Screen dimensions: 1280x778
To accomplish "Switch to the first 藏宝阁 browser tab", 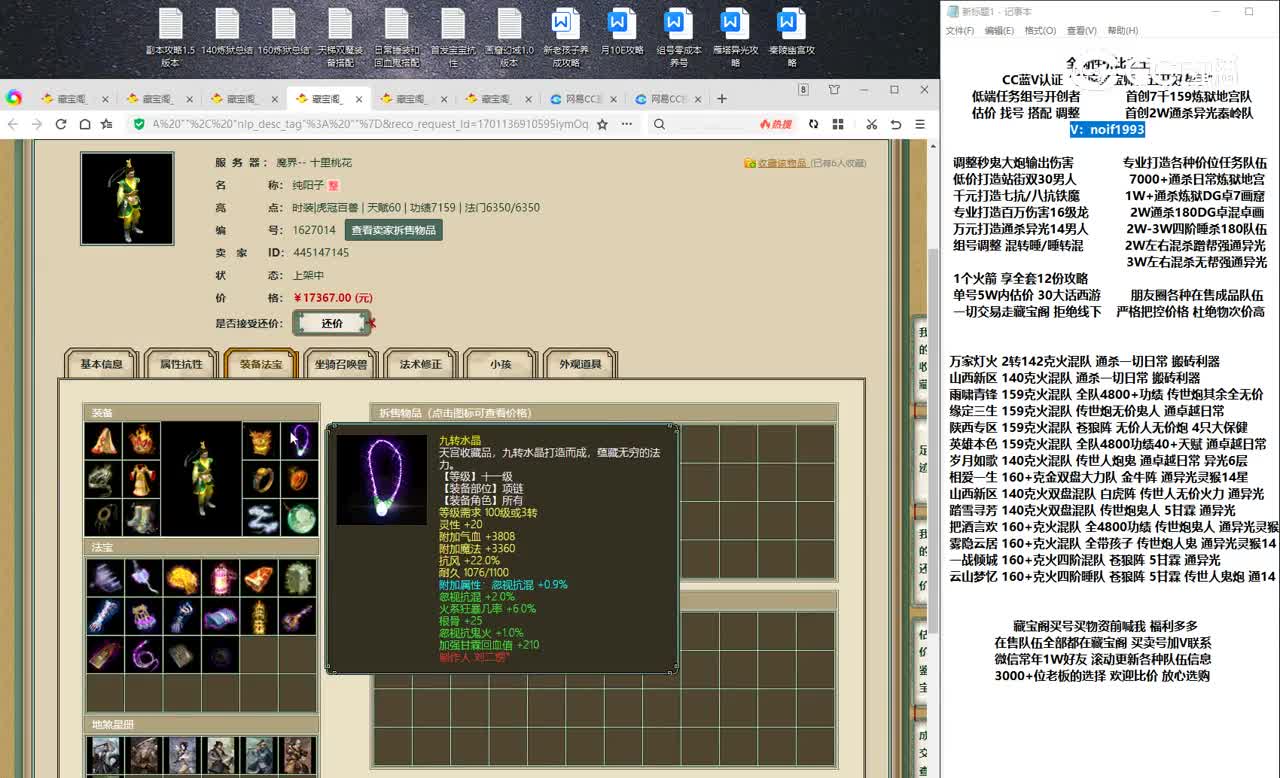I will 75,99.
